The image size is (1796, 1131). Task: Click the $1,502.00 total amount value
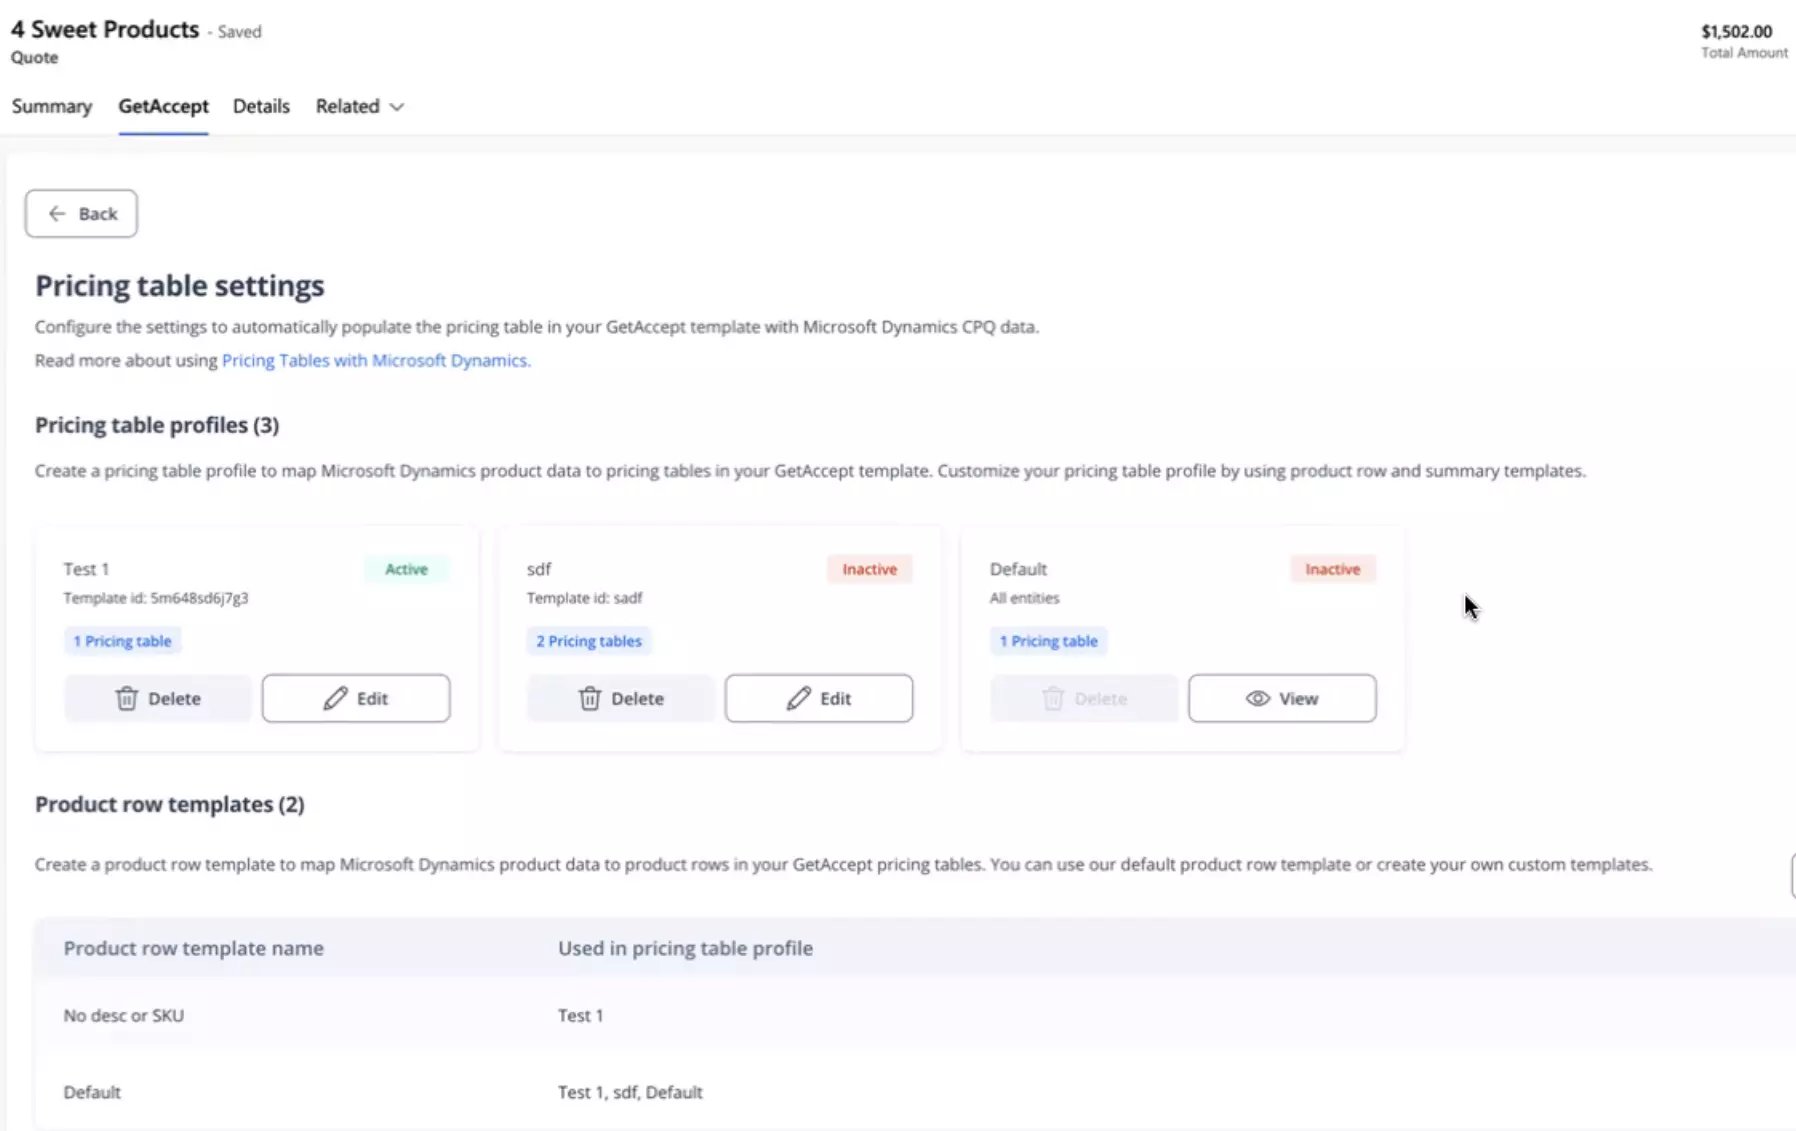1737,32
